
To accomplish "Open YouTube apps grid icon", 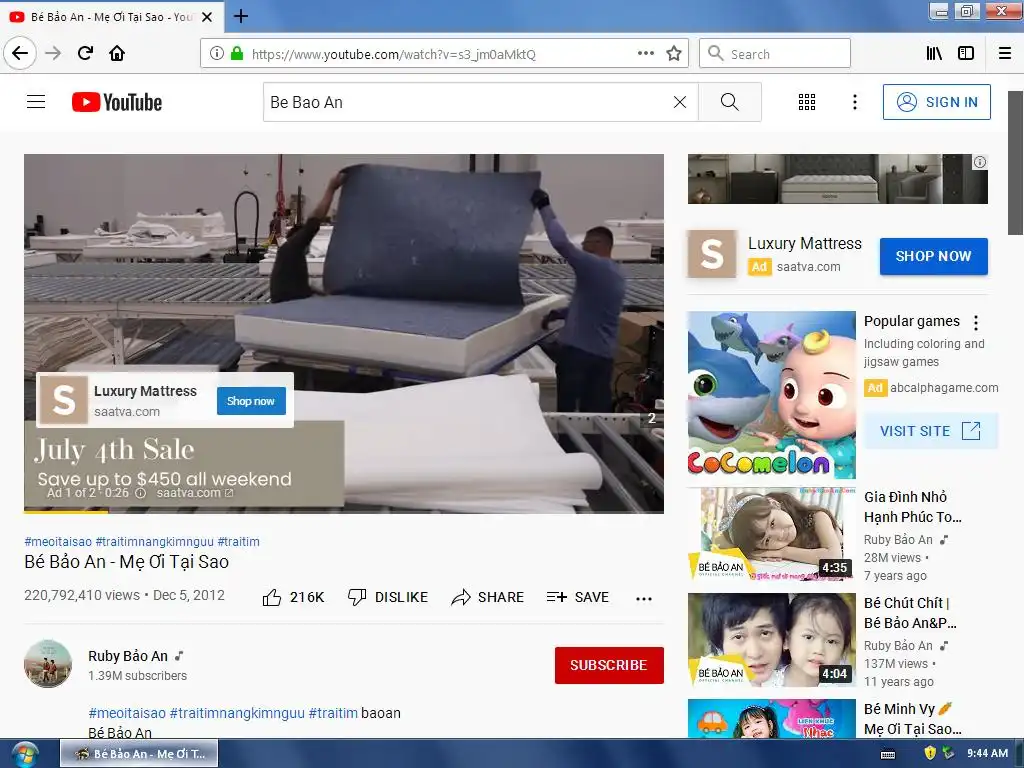I will 807,102.
